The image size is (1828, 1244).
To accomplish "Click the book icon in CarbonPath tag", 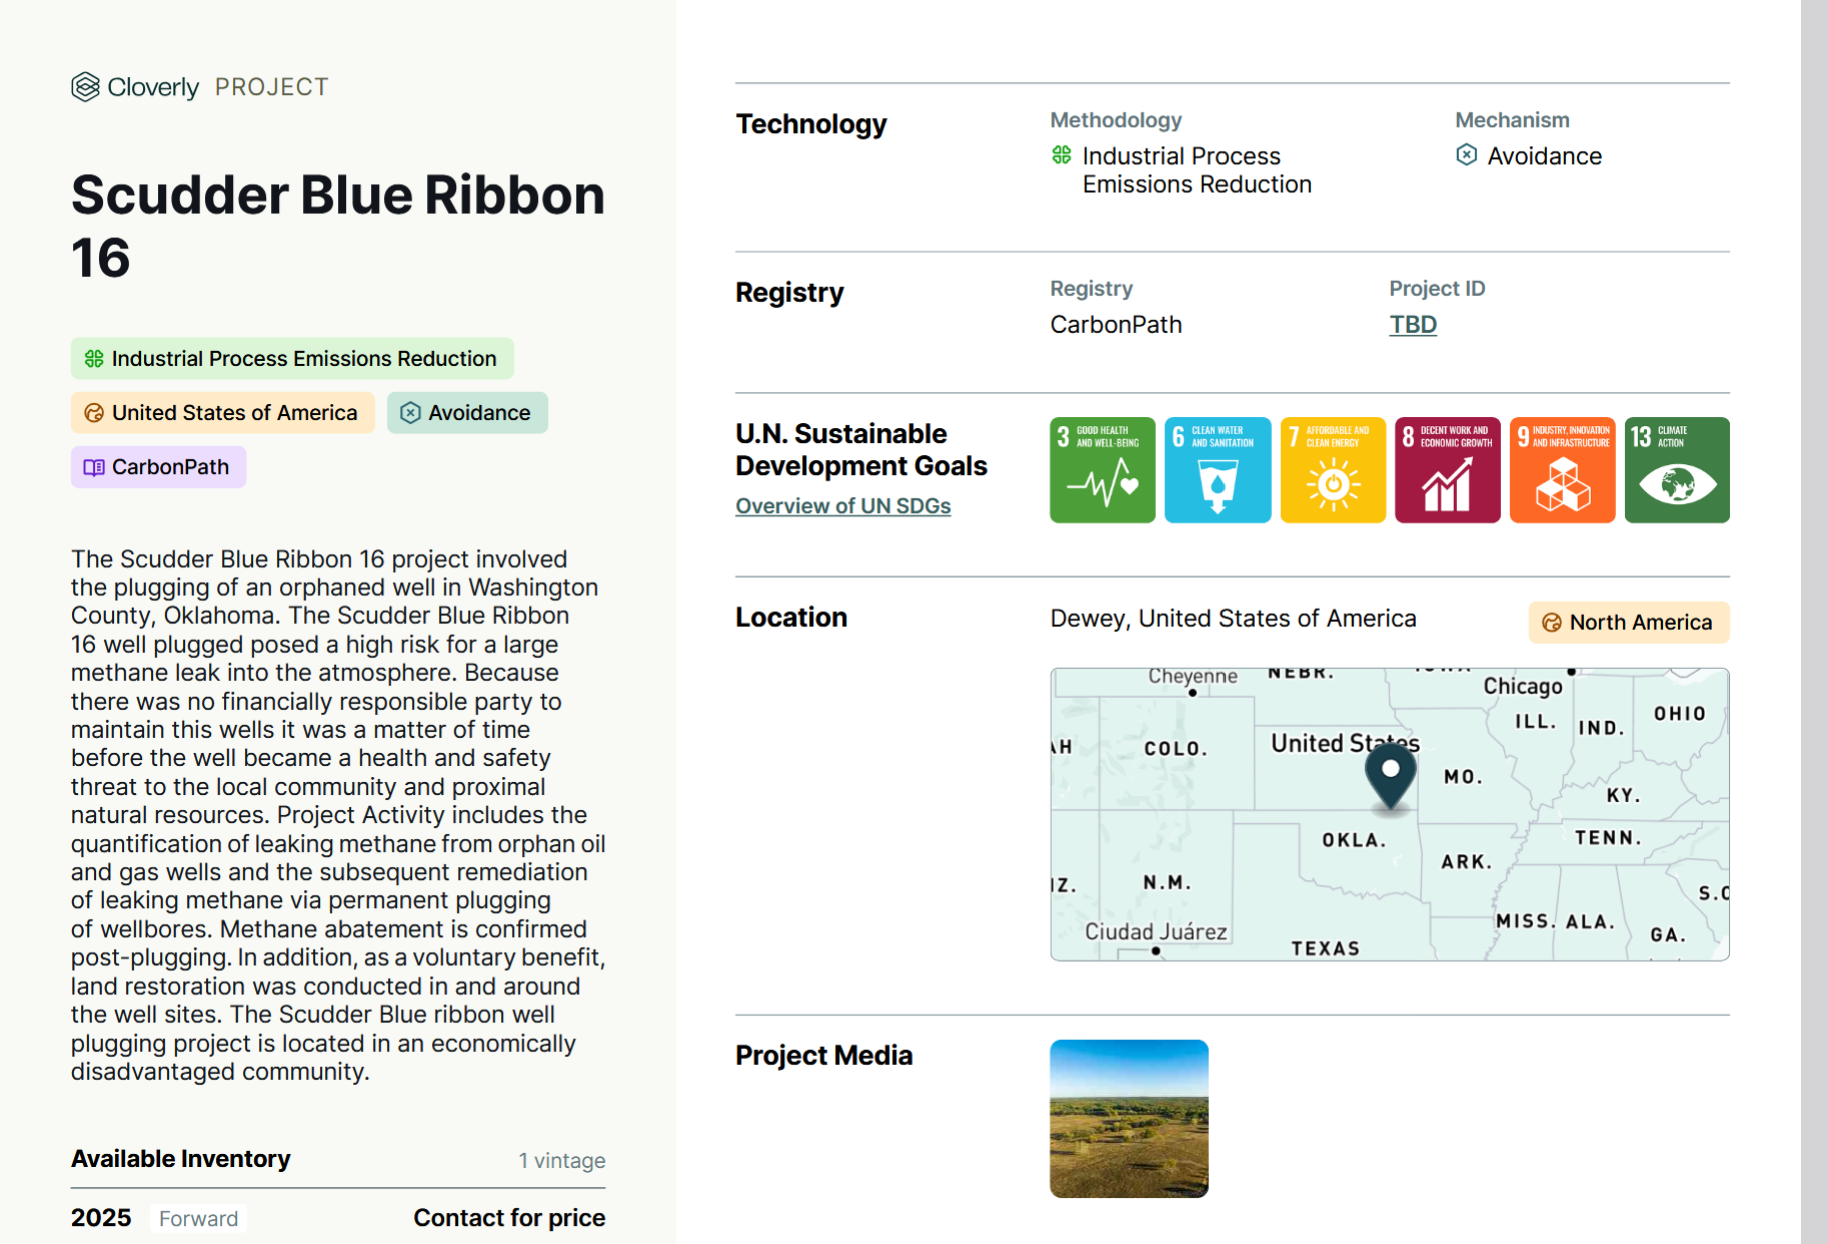I will pyautogui.click(x=94, y=467).
